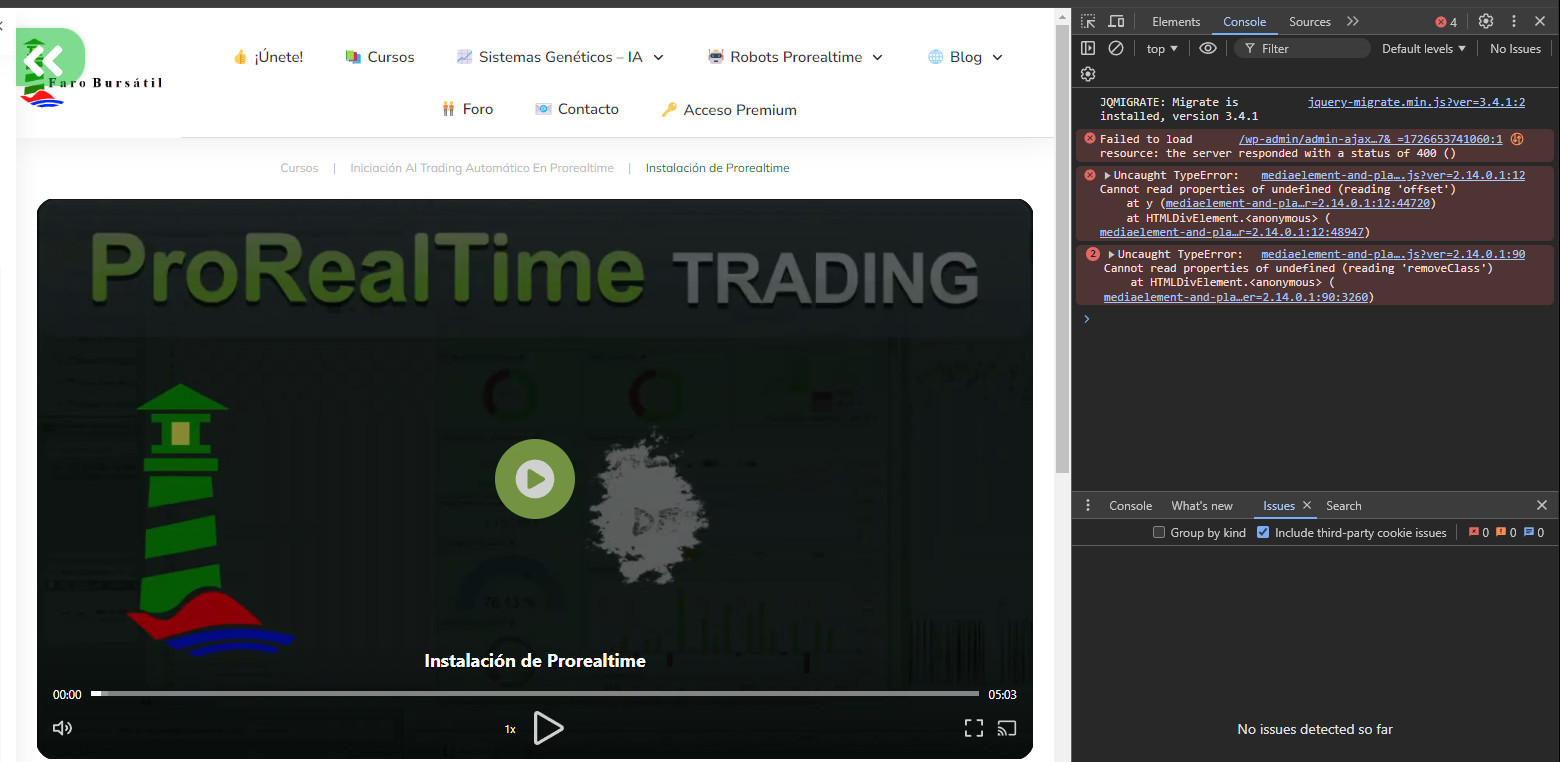Open the Search drawer tab

[1344, 505]
